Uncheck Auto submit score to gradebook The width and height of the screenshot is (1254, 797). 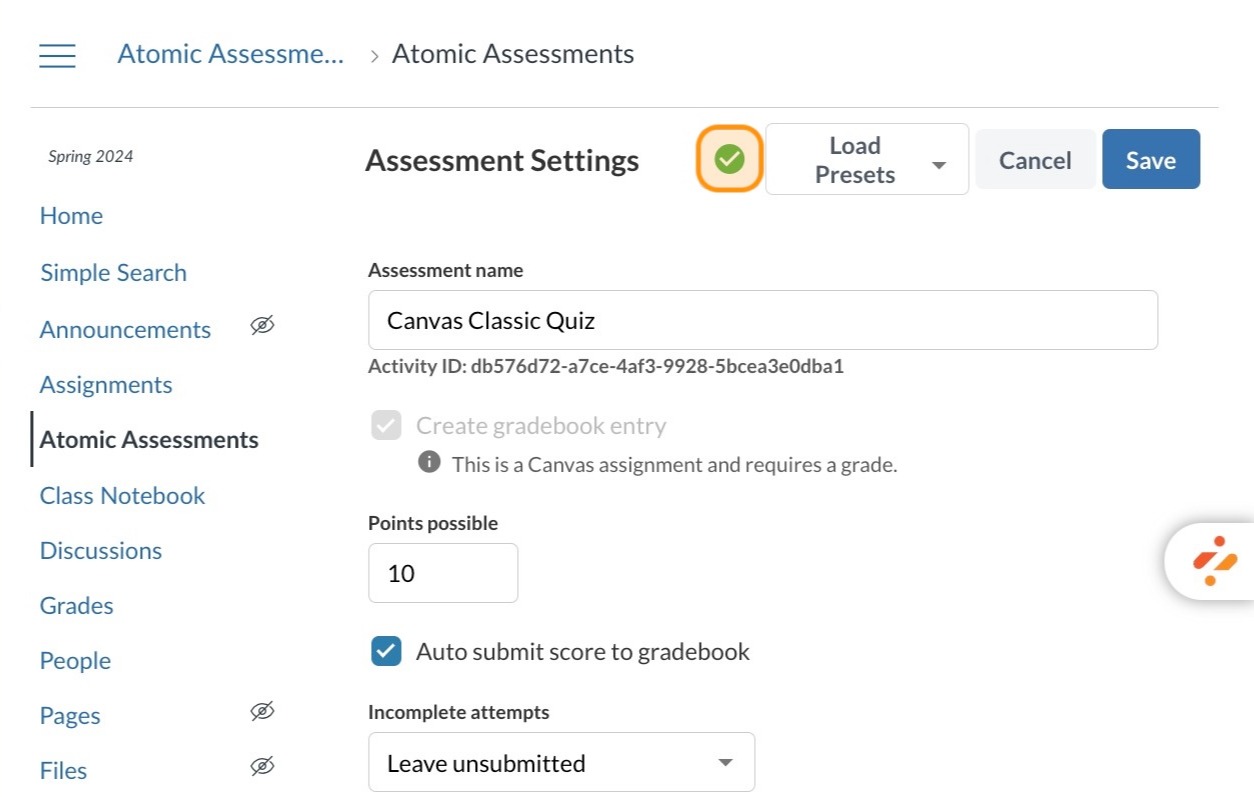coord(386,652)
